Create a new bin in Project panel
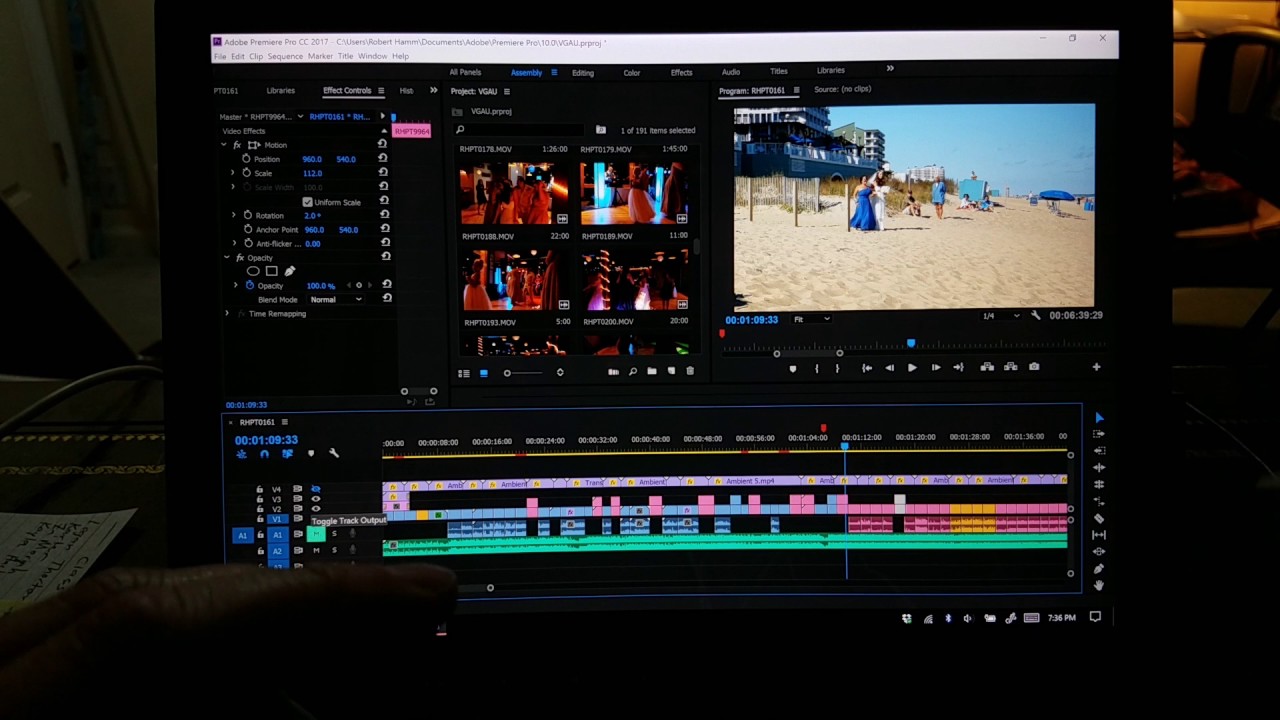 tap(652, 372)
